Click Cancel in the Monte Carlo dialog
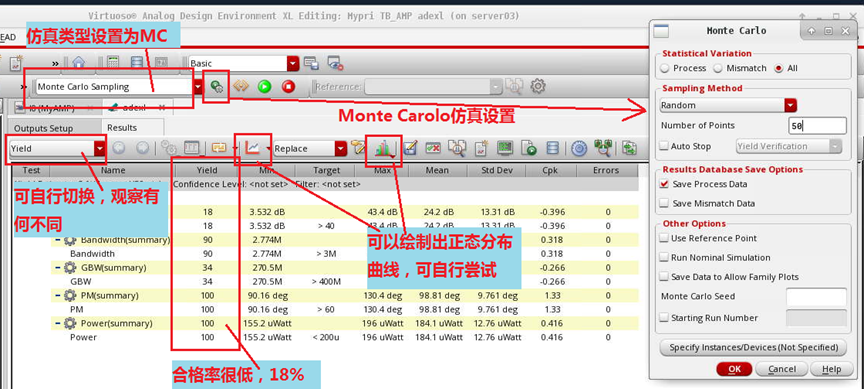The height and width of the screenshot is (389, 864). pyautogui.click(x=781, y=369)
